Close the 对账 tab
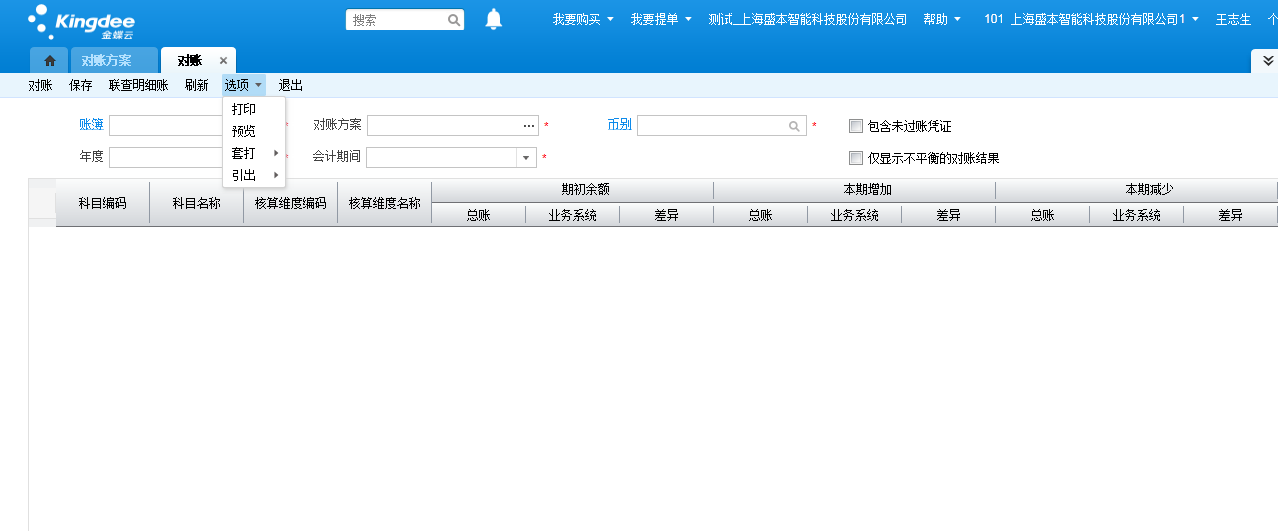The width and height of the screenshot is (1278, 531). 223,61
